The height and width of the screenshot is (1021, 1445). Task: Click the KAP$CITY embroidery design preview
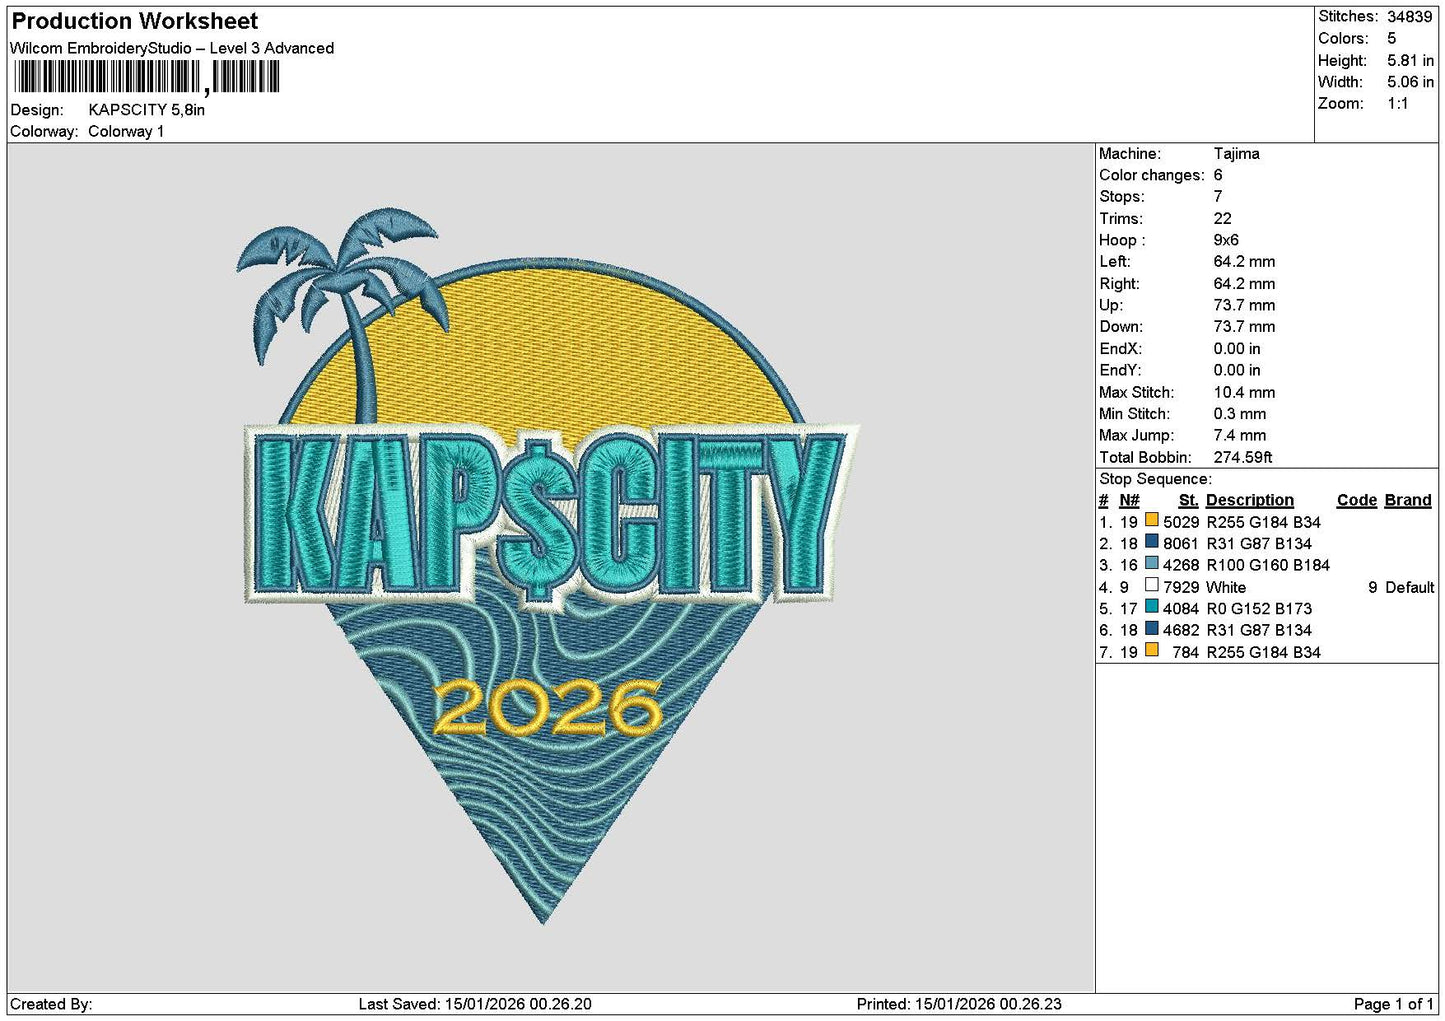tap(549, 566)
